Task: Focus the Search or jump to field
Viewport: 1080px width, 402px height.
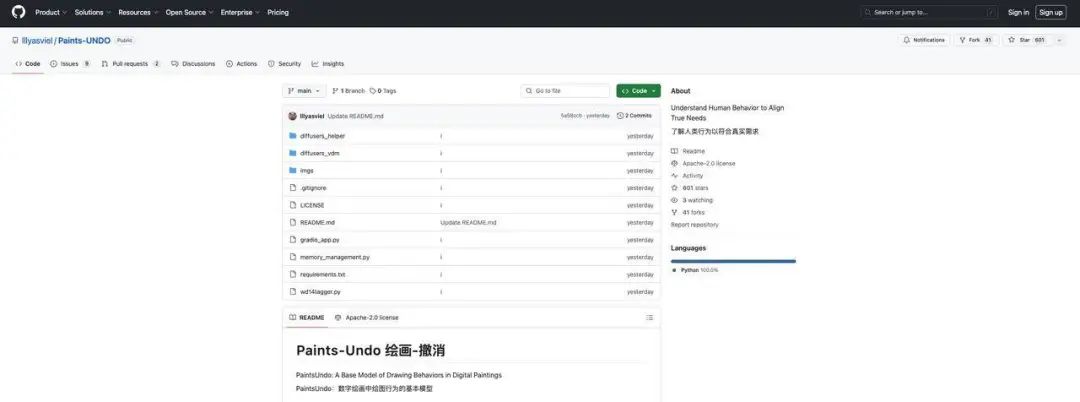Action: 929,12
